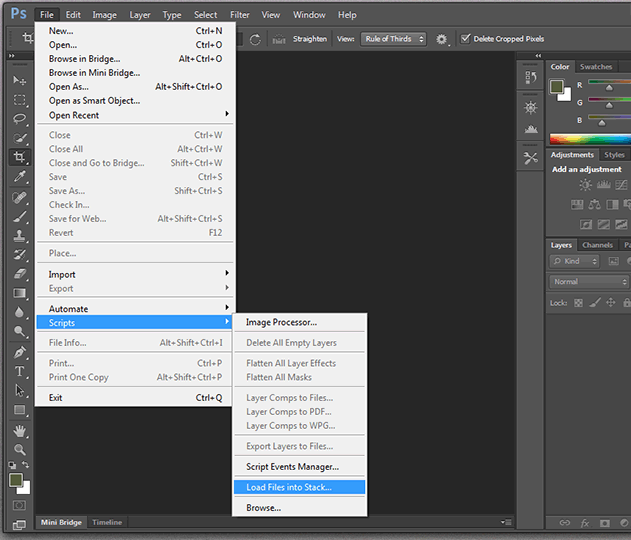Choose Image Processor from Scripts

click(299, 322)
